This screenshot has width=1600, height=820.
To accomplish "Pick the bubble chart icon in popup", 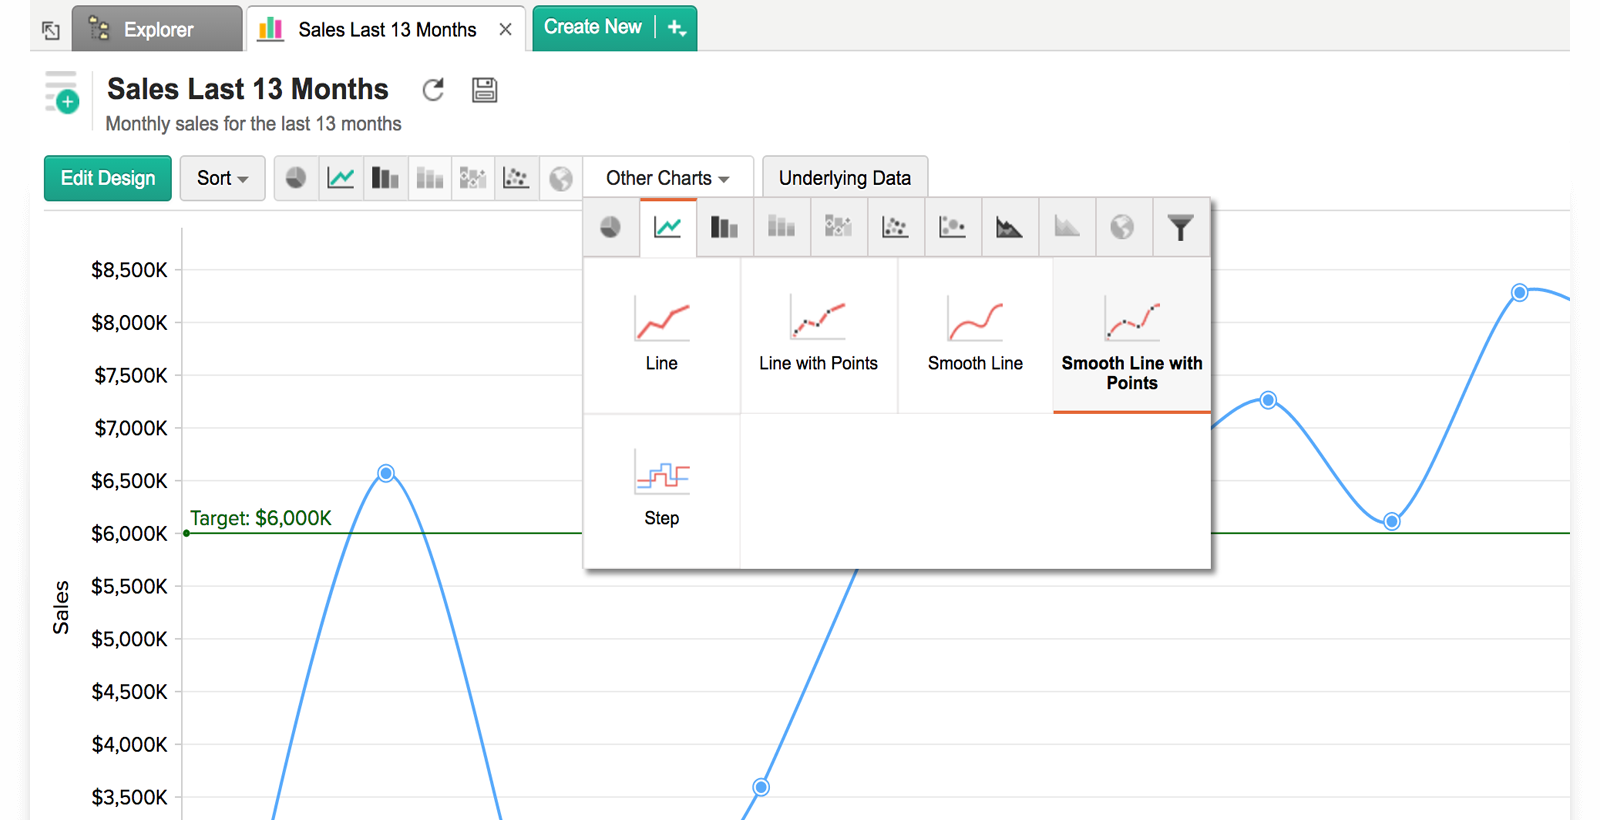I will pos(952,228).
